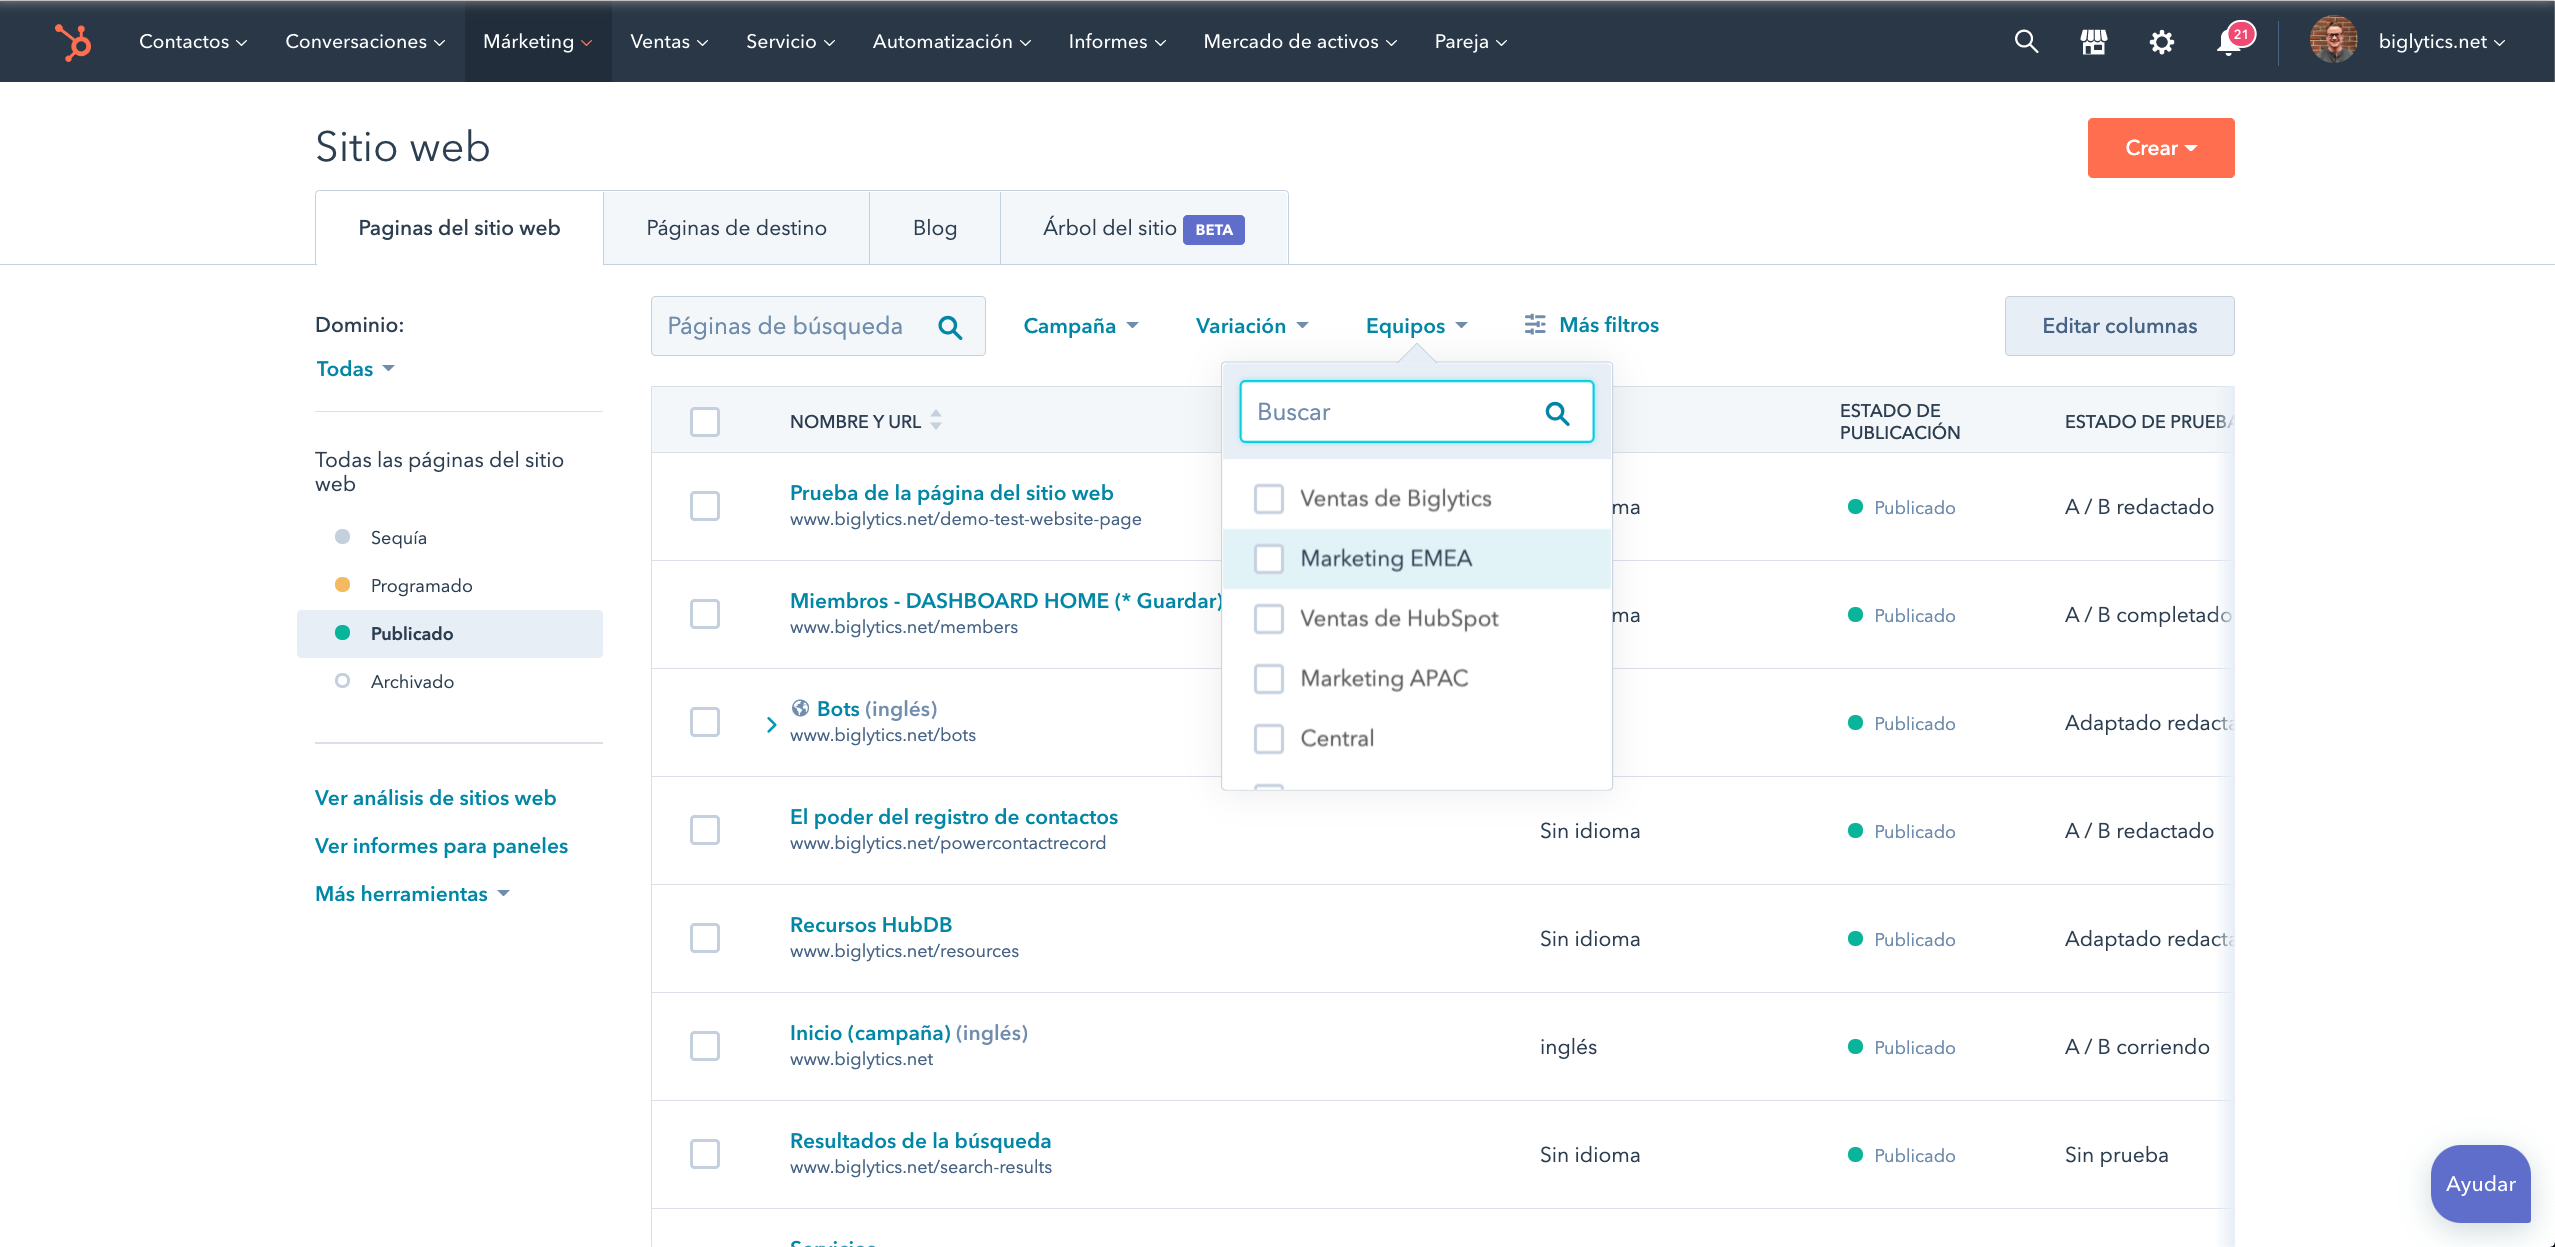Click the HubSpot sprocket logo
Screen dimensions: 2555x1247
[x=73, y=42]
